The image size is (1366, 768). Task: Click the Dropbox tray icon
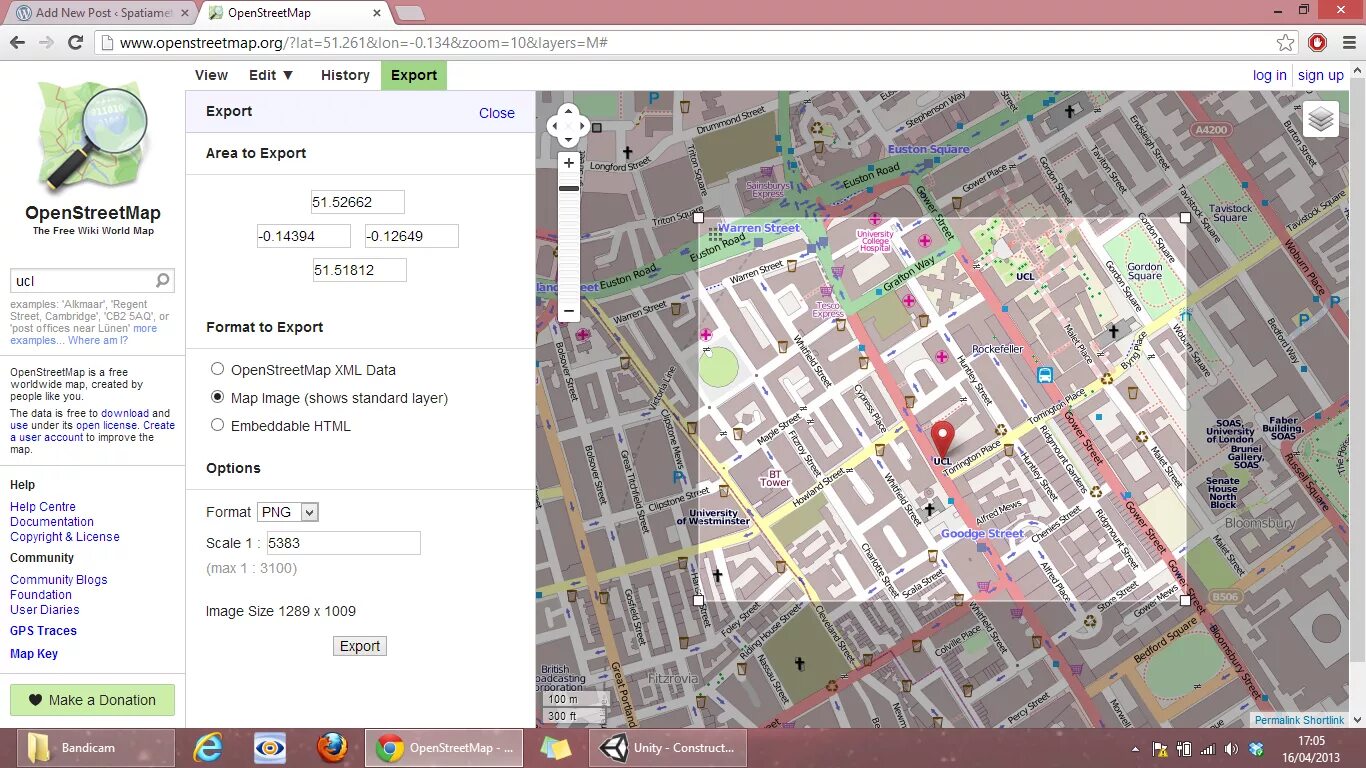click(x=1256, y=749)
